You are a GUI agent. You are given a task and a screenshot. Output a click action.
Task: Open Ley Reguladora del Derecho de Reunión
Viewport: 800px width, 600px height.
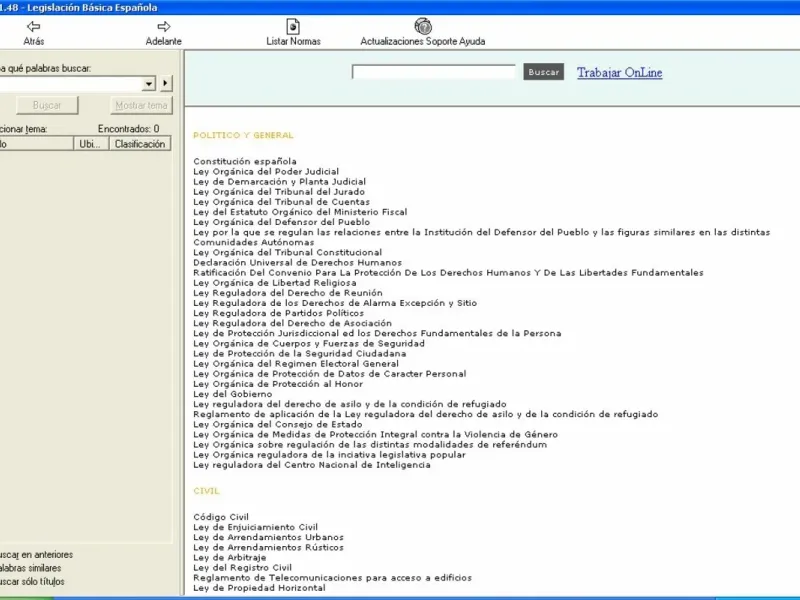coord(288,293)
